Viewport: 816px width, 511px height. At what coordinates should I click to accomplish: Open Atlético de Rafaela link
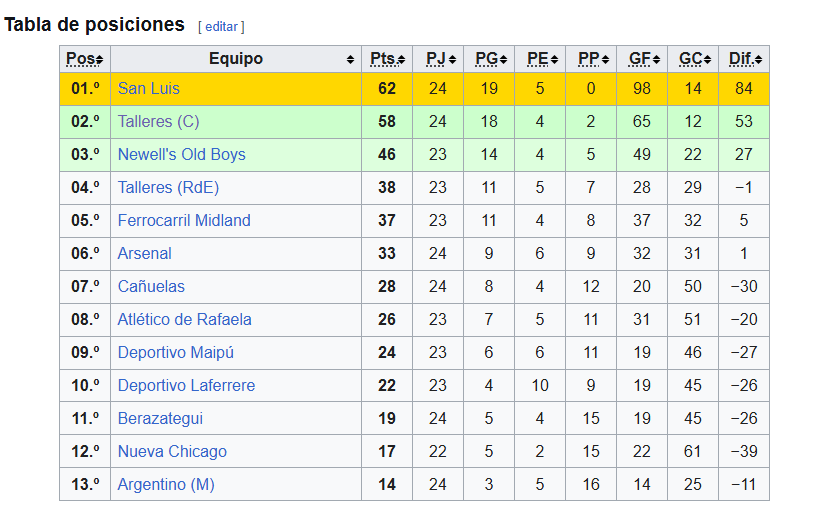pyautogui.click(x=184, y=320)
